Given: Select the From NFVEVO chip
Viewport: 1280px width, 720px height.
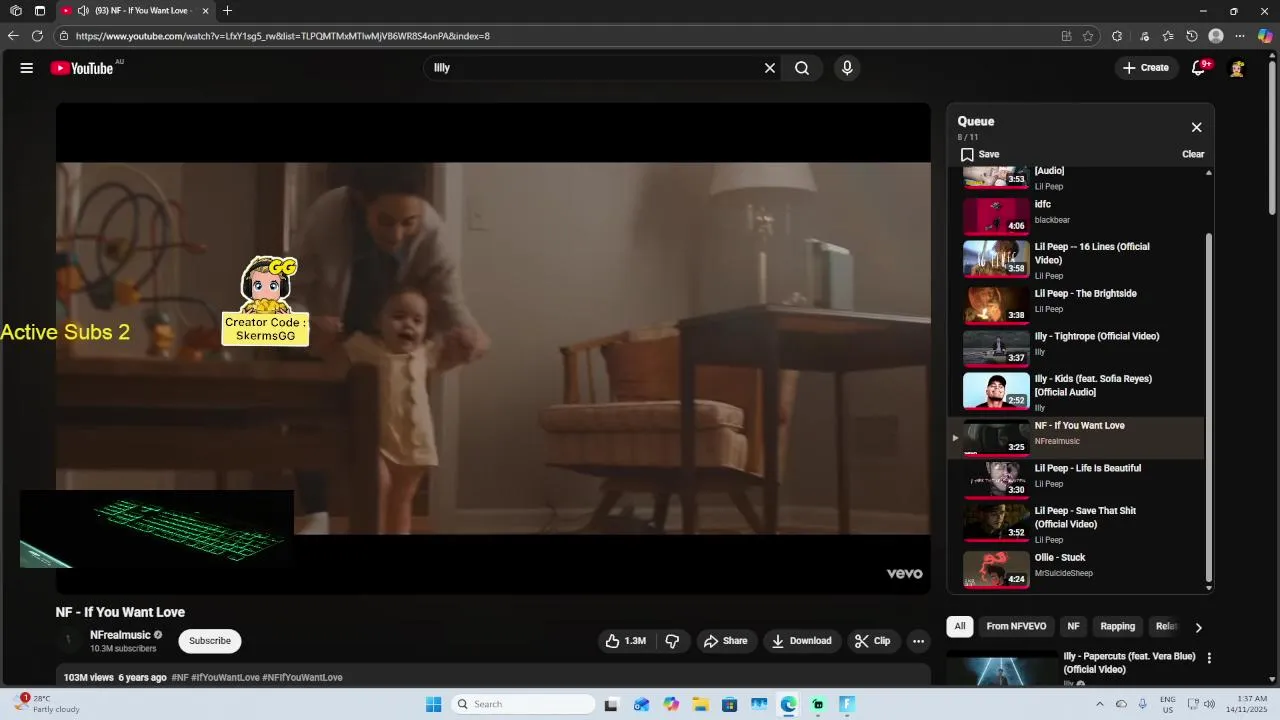Looking at the screenshot, I should coord(1016,626).
